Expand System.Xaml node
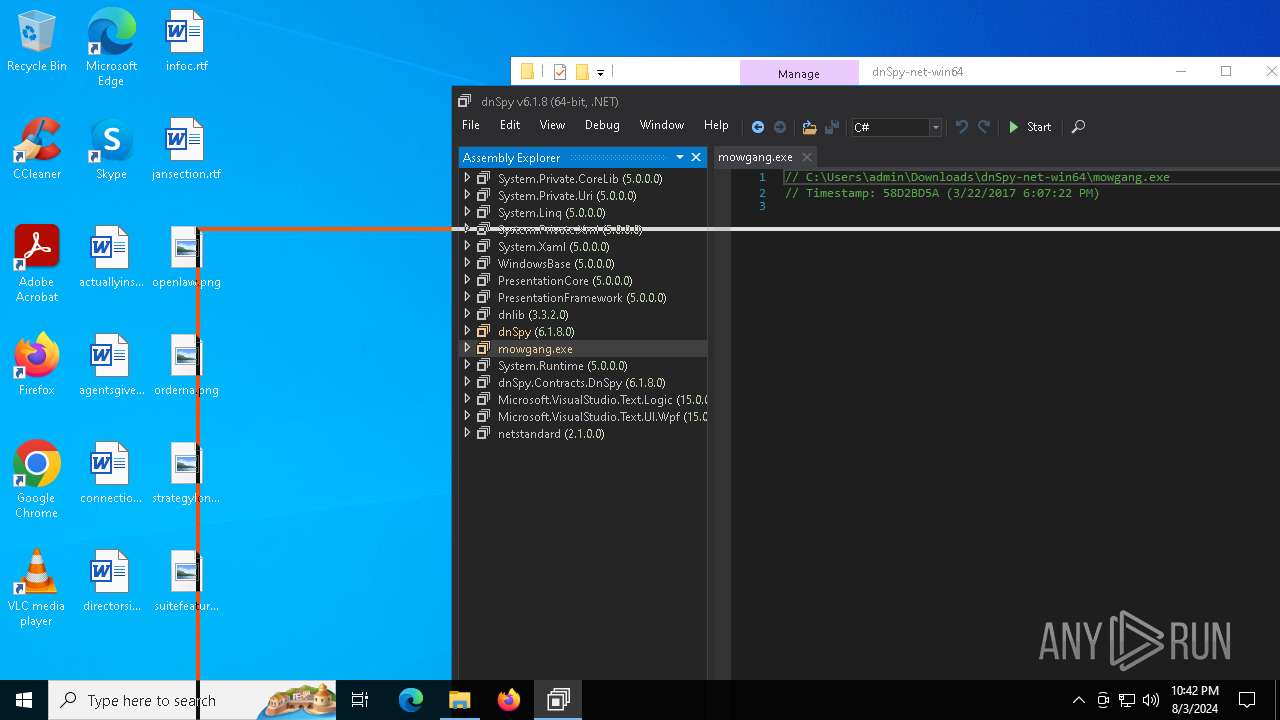The width and height of the screenshot is (1280, 720). [x=467, y=246]
